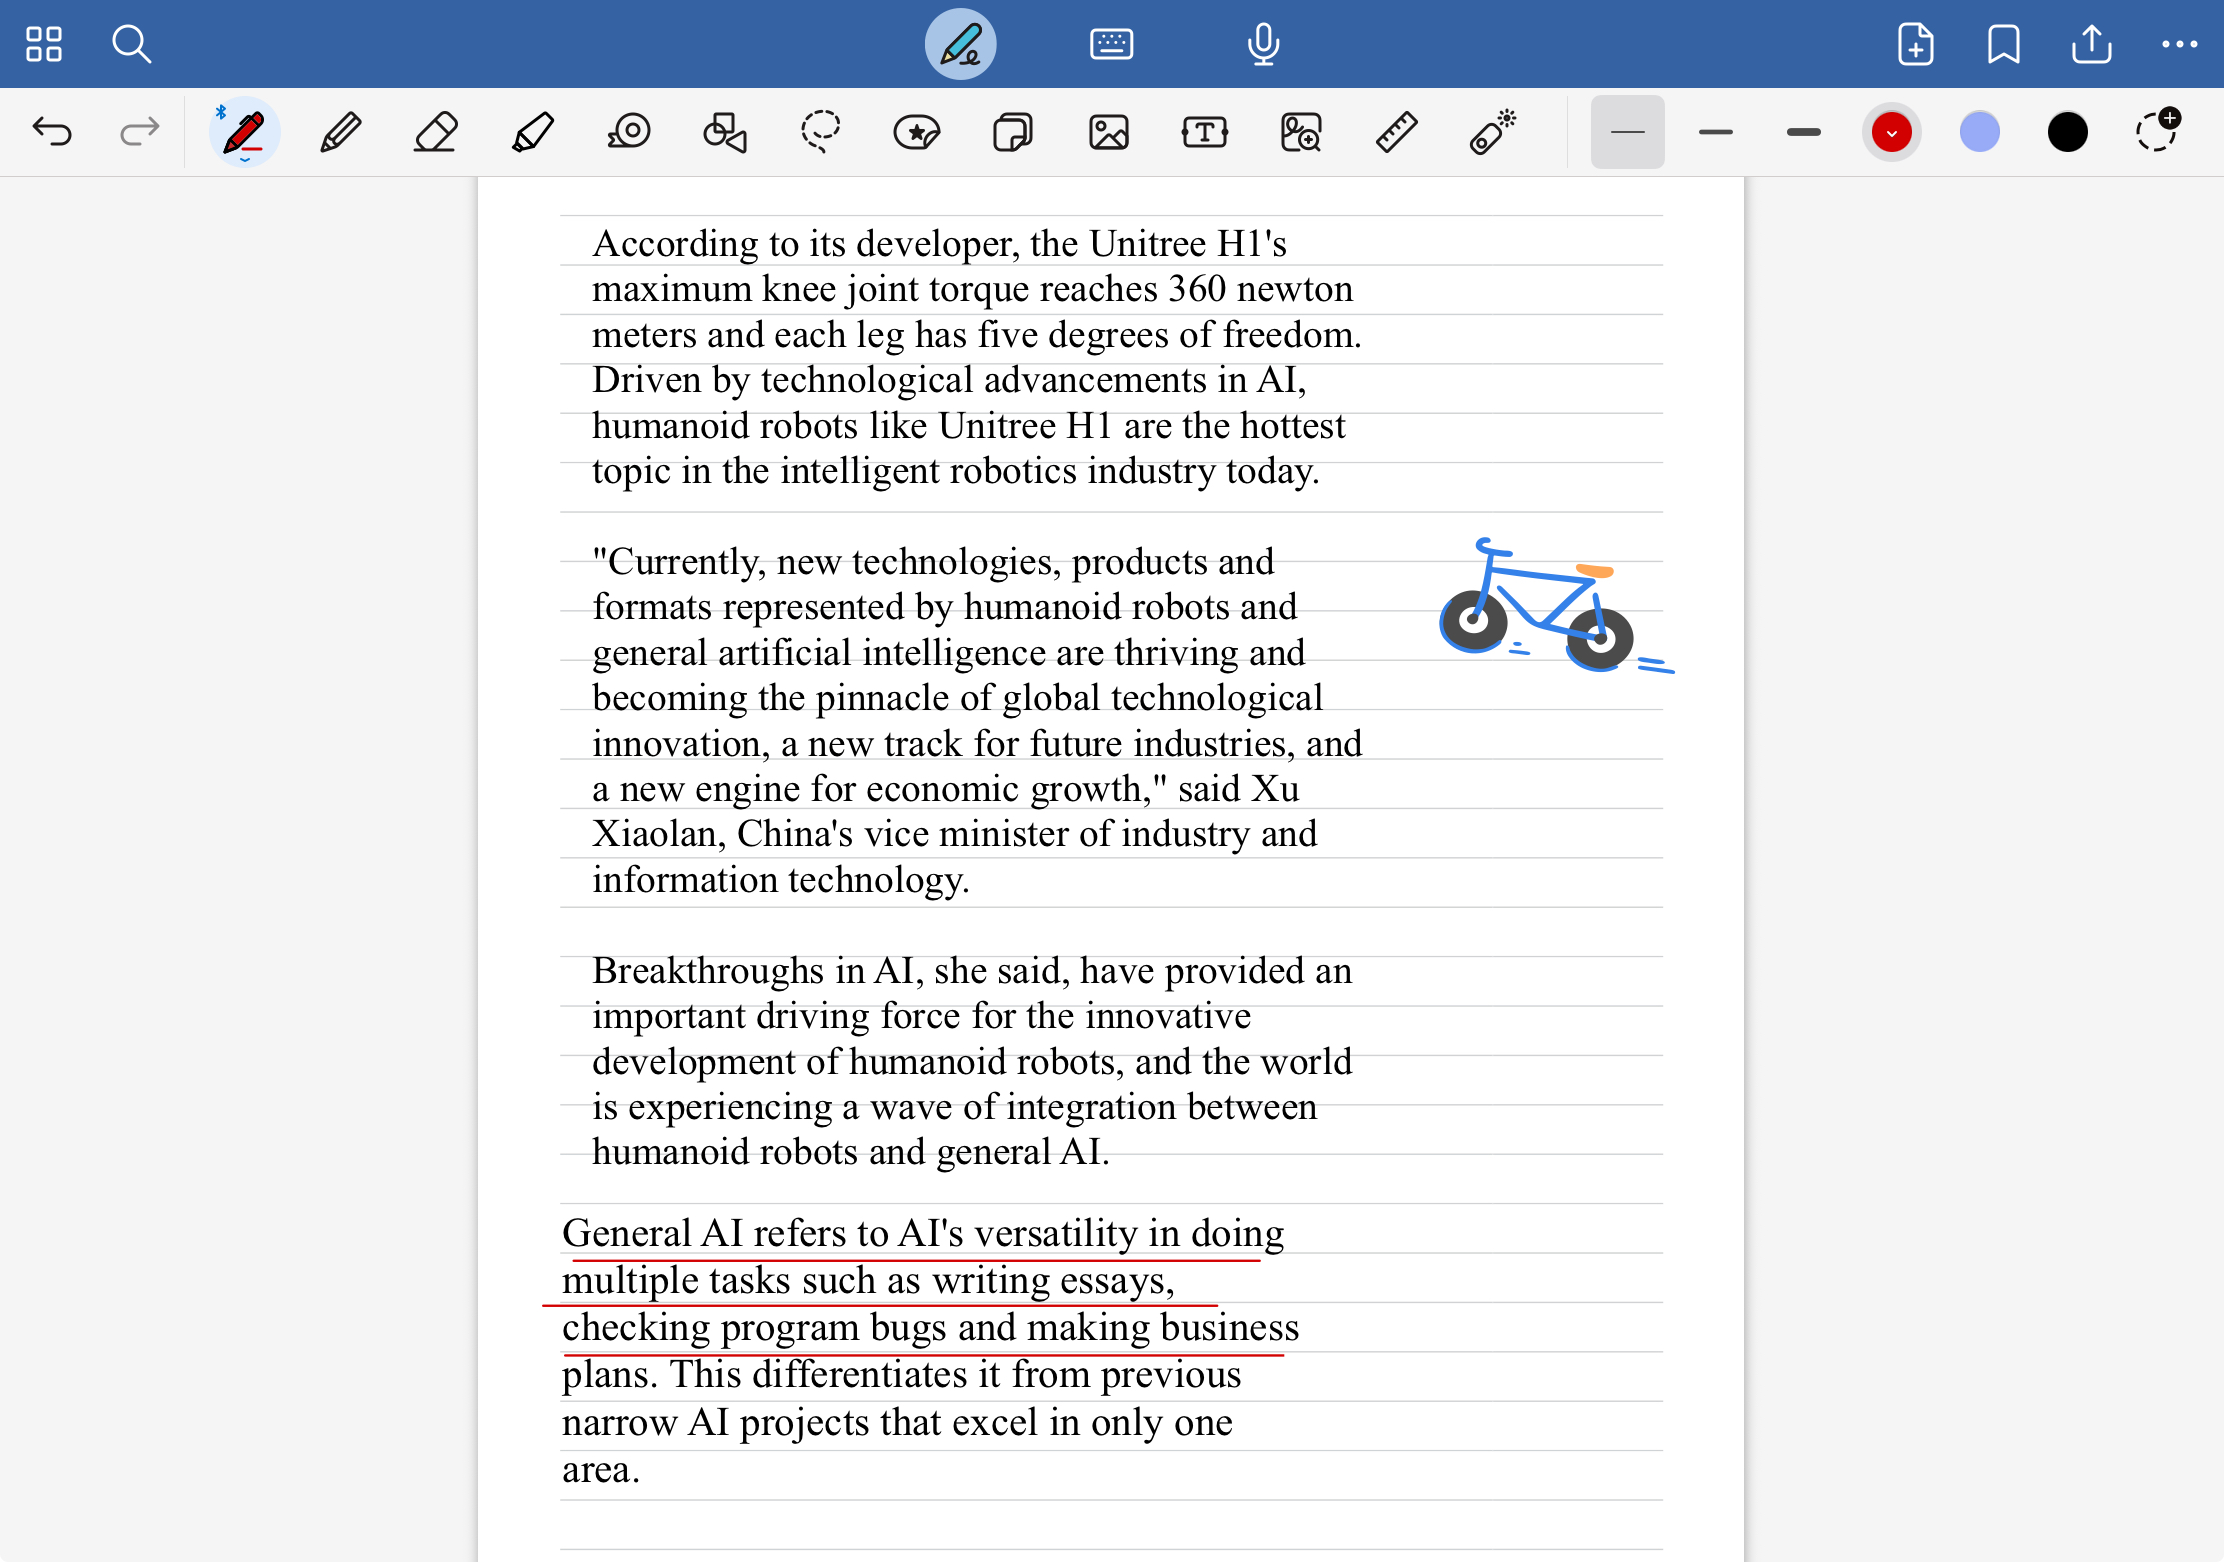Viewport: 2224px width, 1562px height.
Task: Open the three-dot more options menu
Action: pos(2179,44)
